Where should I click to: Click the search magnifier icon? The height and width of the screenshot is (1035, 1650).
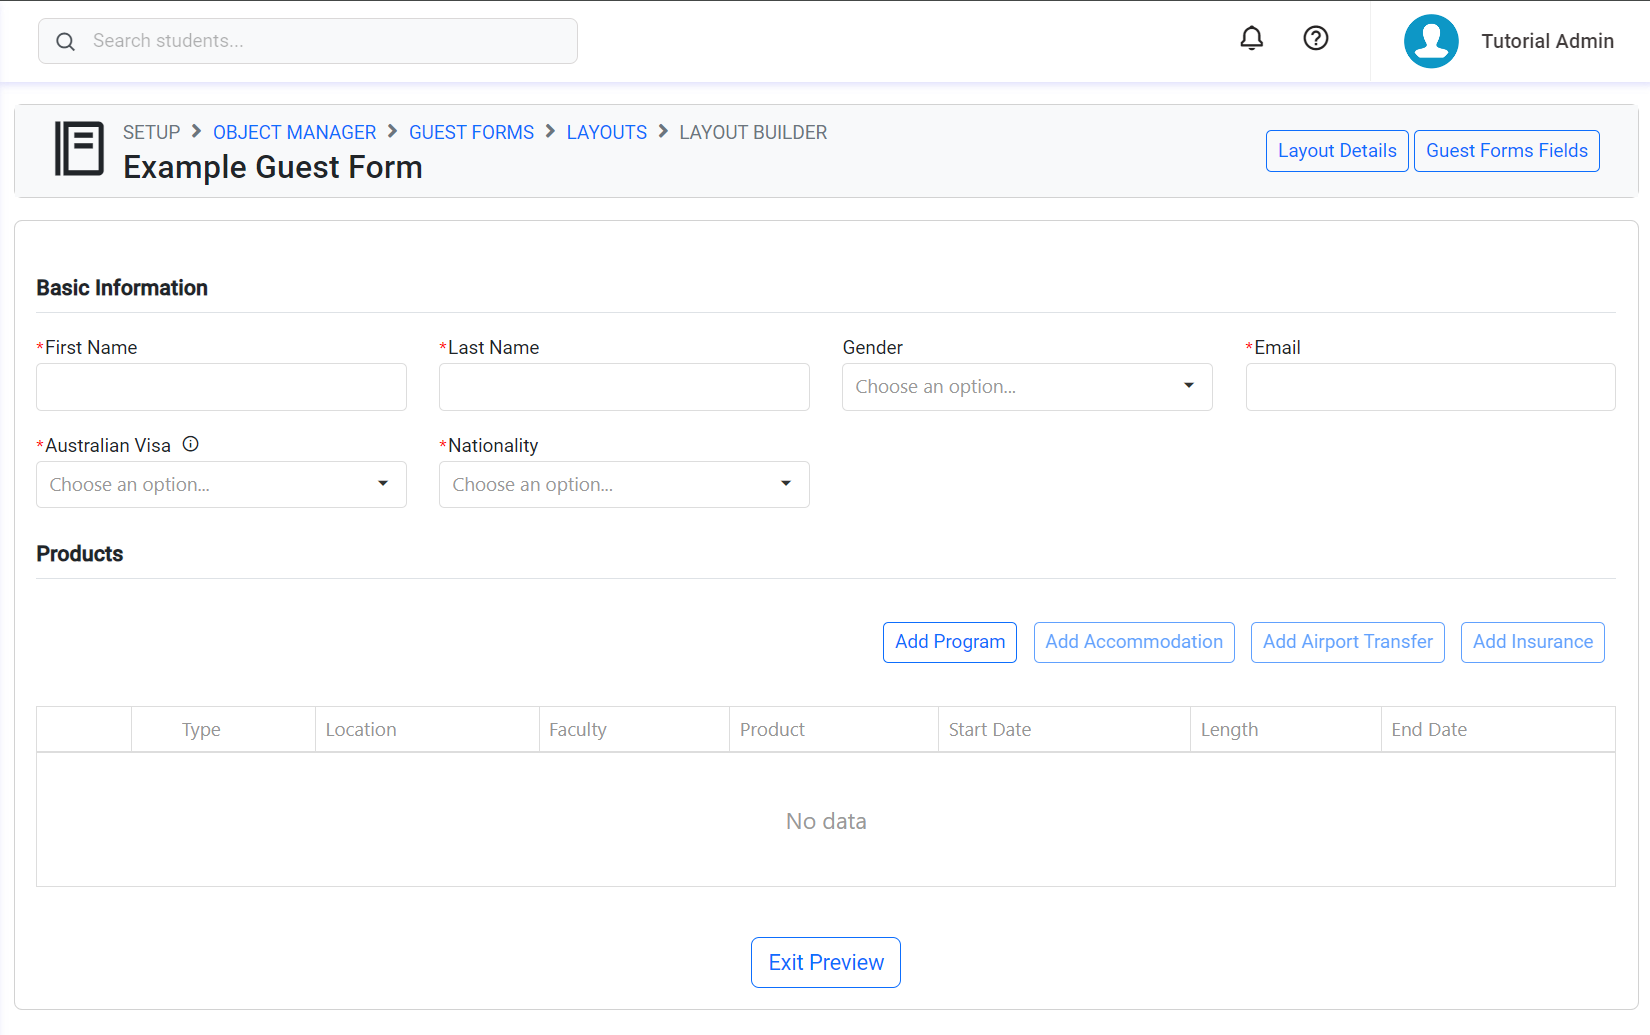pyautogui.click(x=66, y=41)
